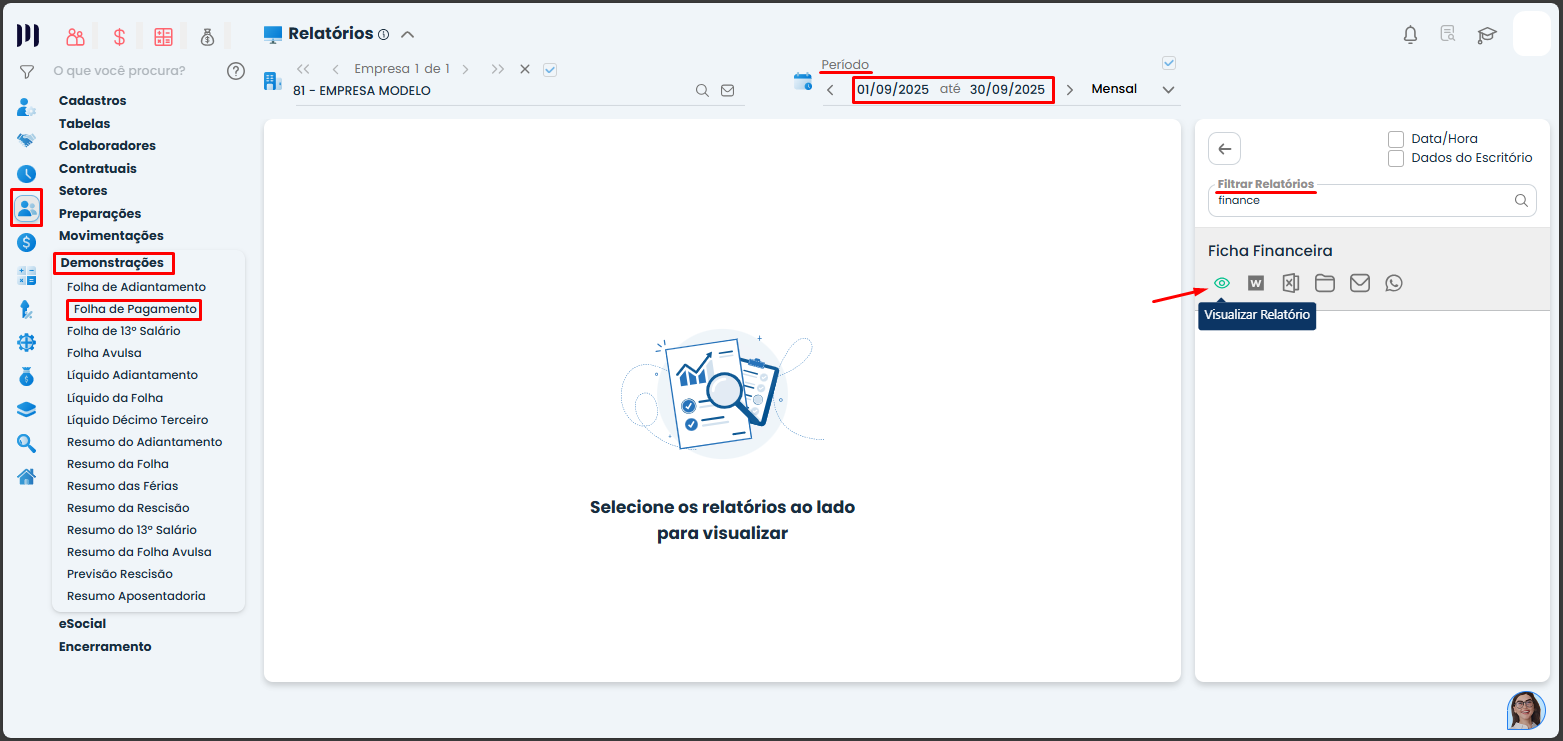Export Ficha Financeira to Word
Screen dimensions: 1563x741
1256,283
